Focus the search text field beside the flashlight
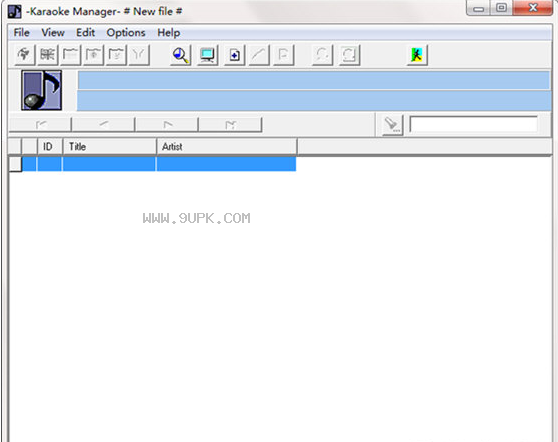The height and width of the screenshot is (442, 558). (474, 125)
